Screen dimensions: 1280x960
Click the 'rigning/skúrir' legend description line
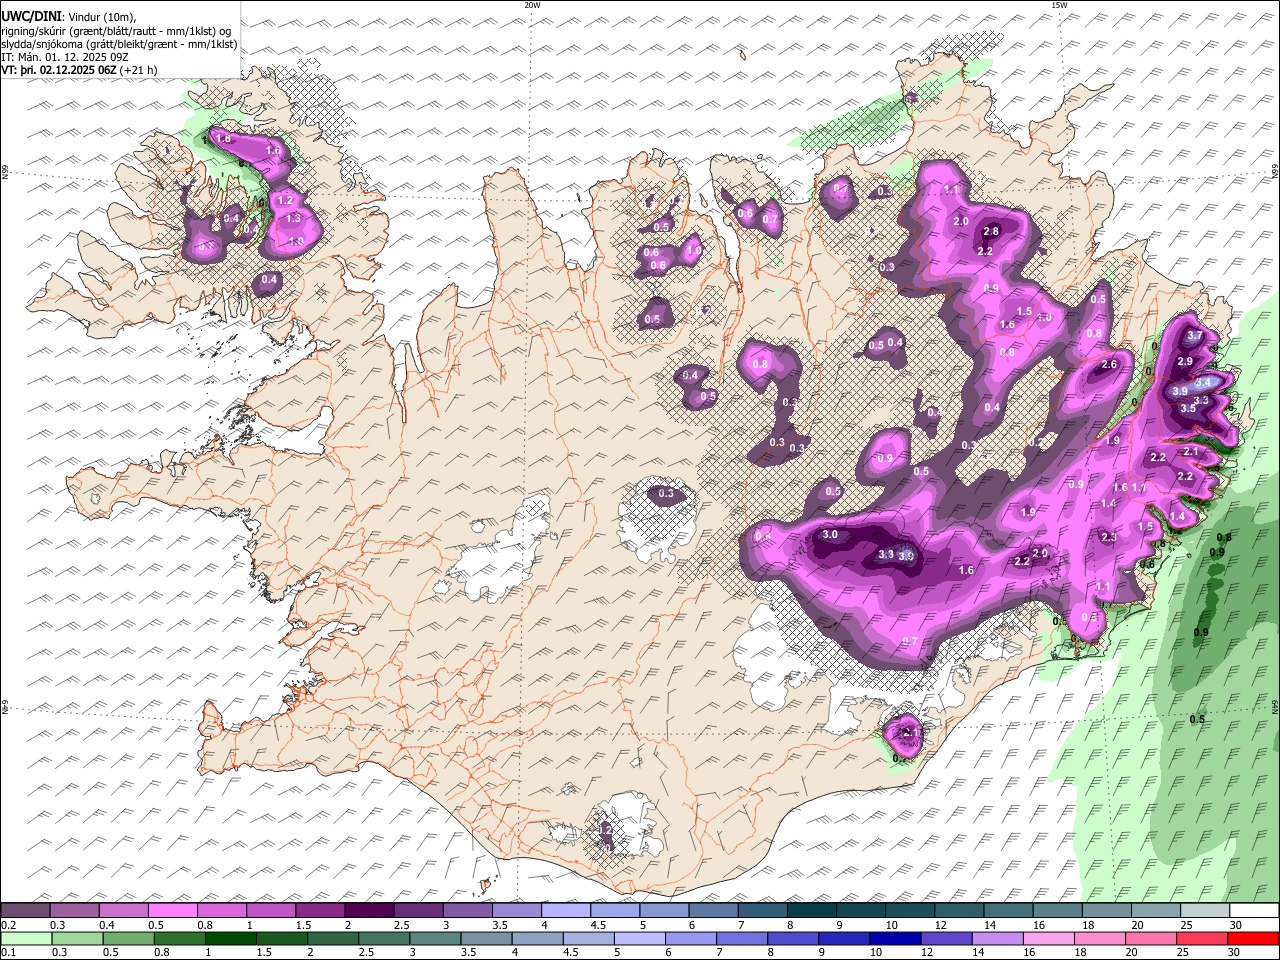pyautogui.click(x=115, y=30)
